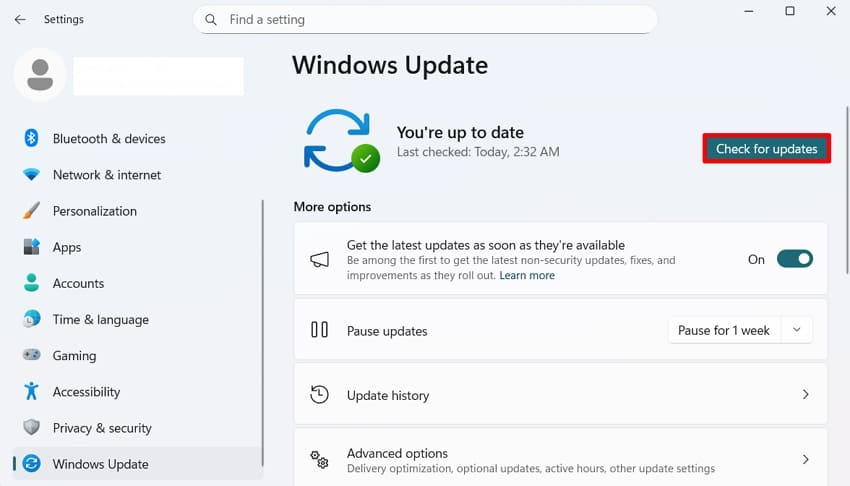Click the Personalization paintbrush icon
This screenshot has width=850, height=486.
(31, 211)
